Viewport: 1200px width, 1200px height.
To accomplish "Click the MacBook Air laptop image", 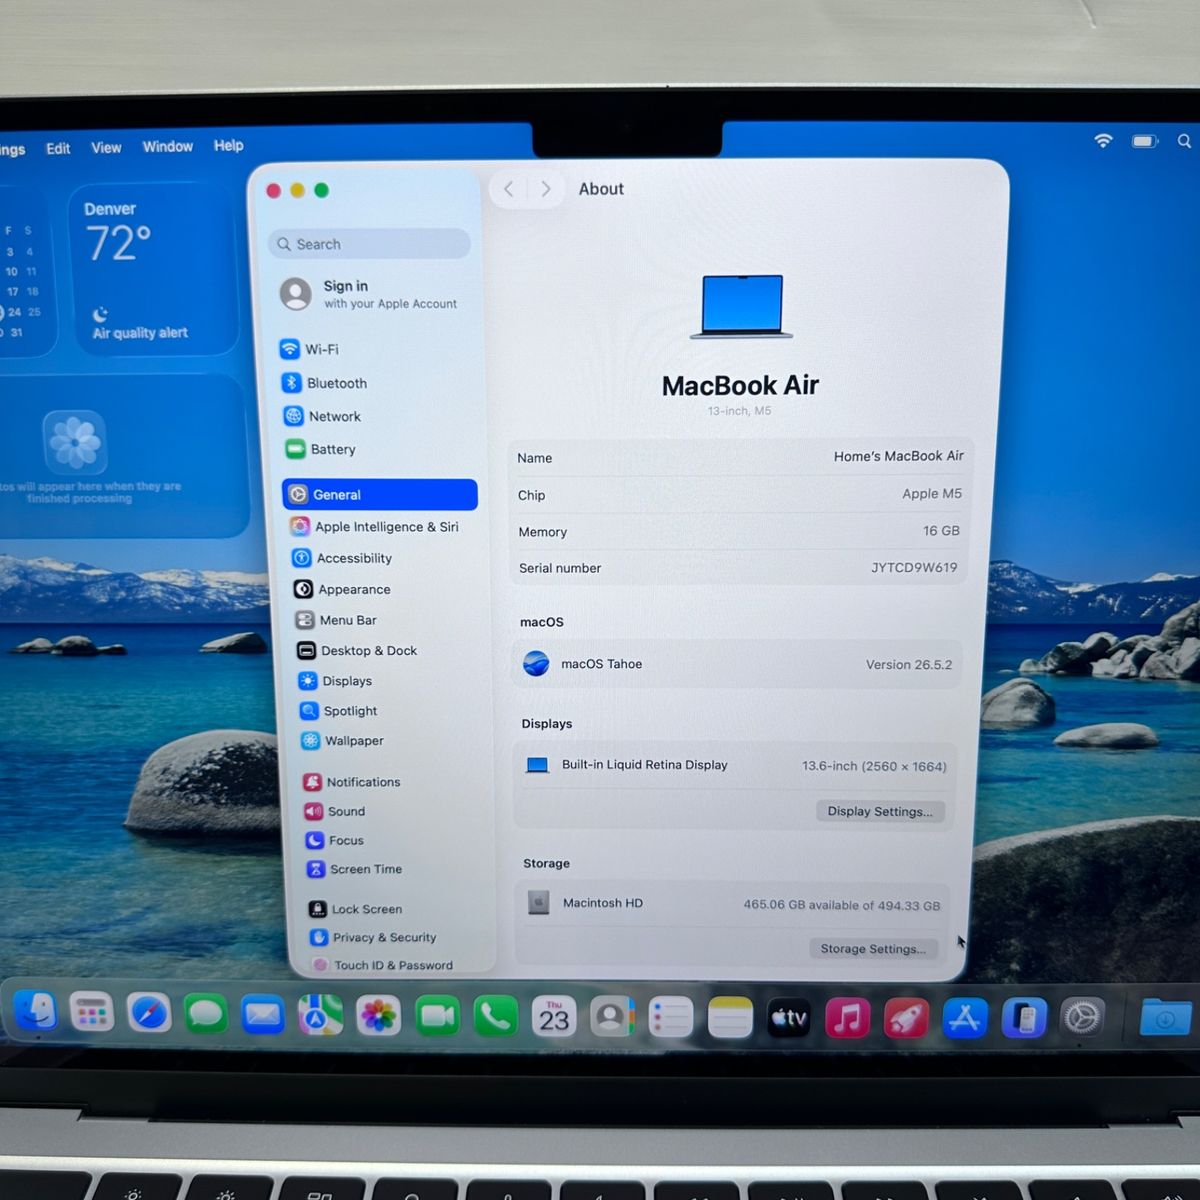I will coord(741,307).
